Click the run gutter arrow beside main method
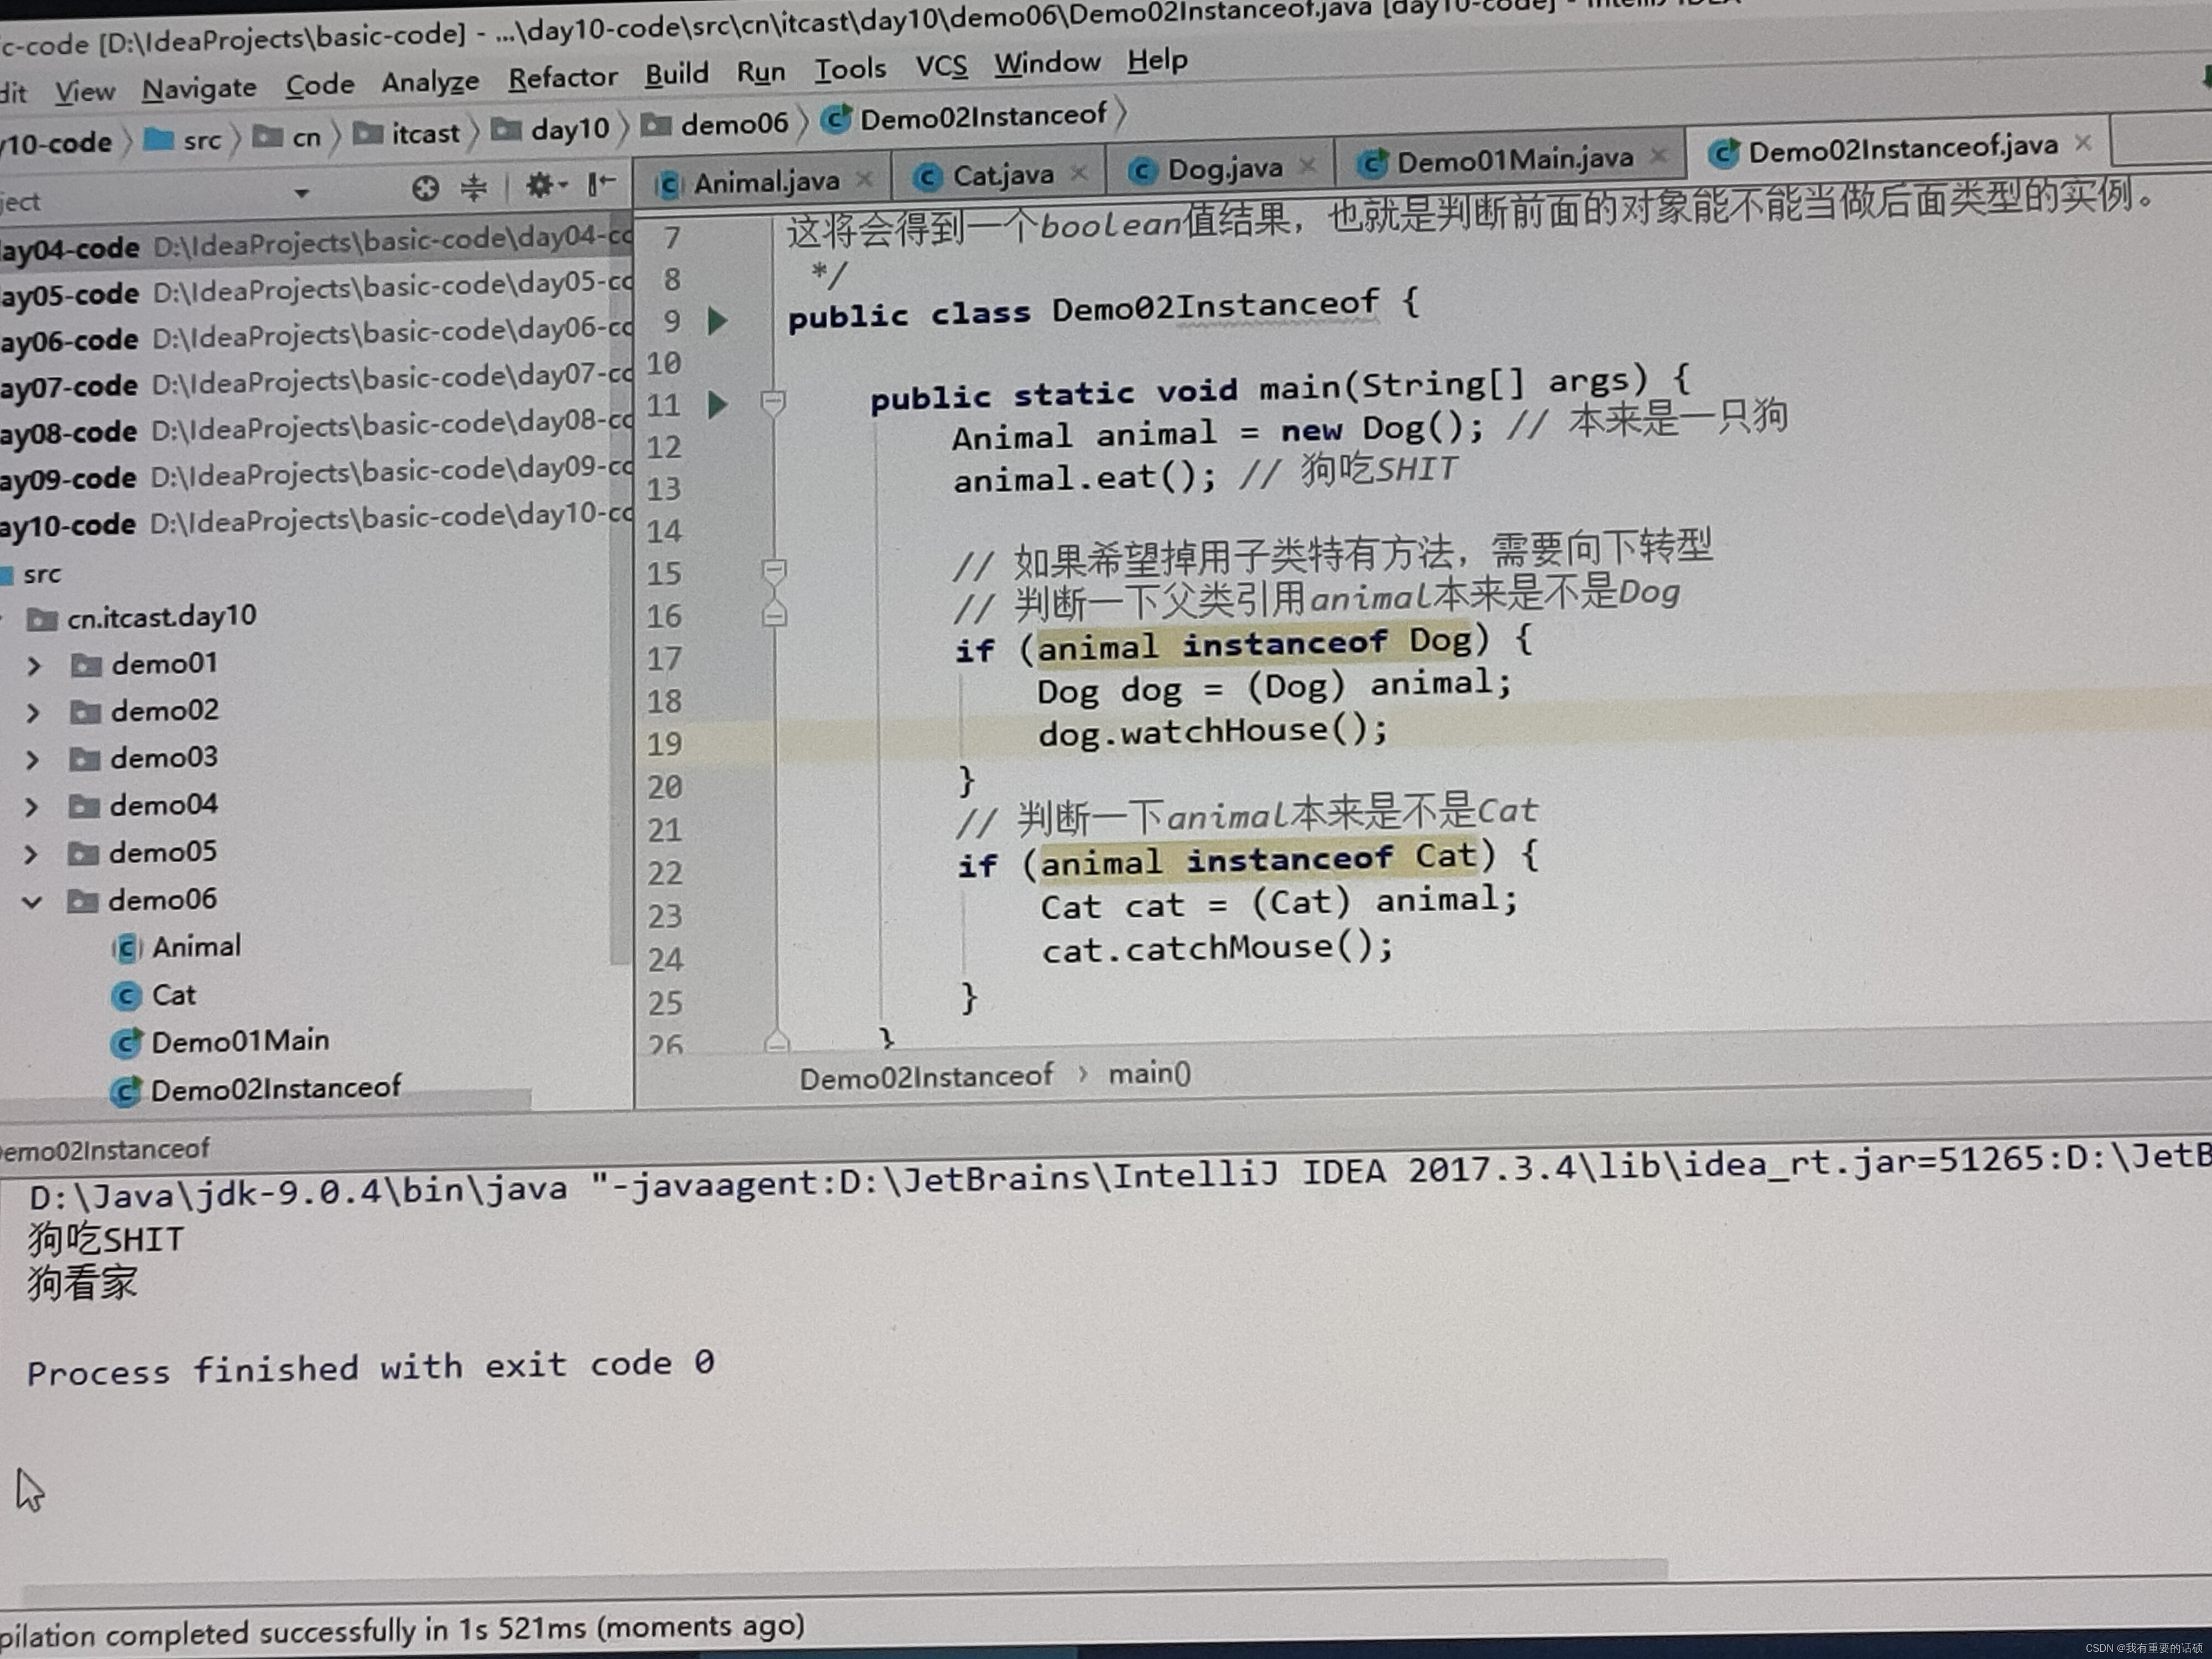The width and height of the screenshot is (2212, 1659). [x=717, y=405]
